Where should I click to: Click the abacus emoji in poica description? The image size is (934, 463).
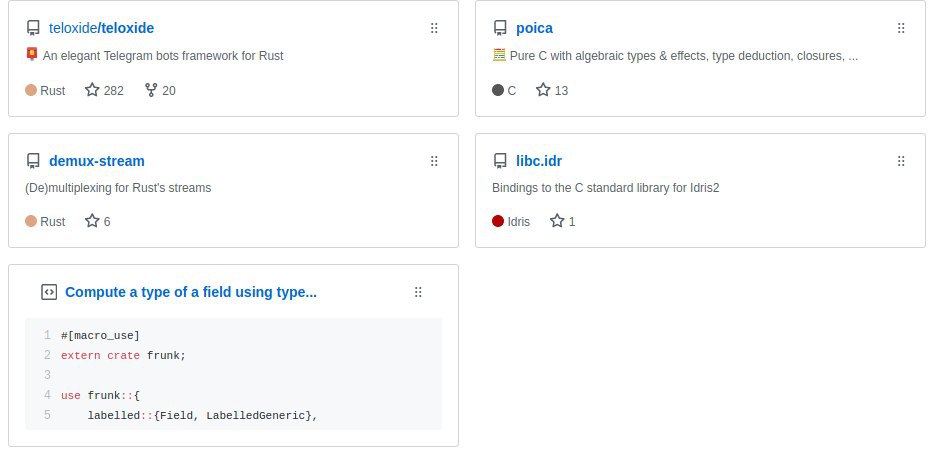click(x=499, y=55)
